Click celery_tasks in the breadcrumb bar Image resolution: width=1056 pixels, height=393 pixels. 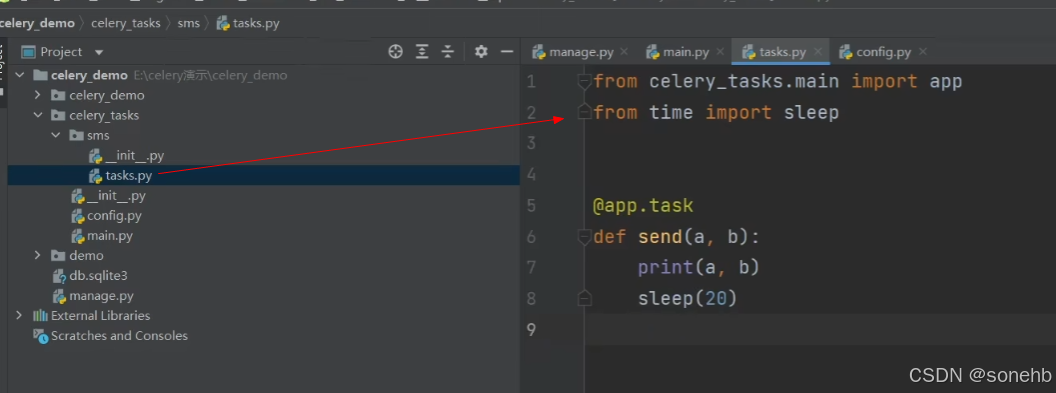(x=126, y=24)
